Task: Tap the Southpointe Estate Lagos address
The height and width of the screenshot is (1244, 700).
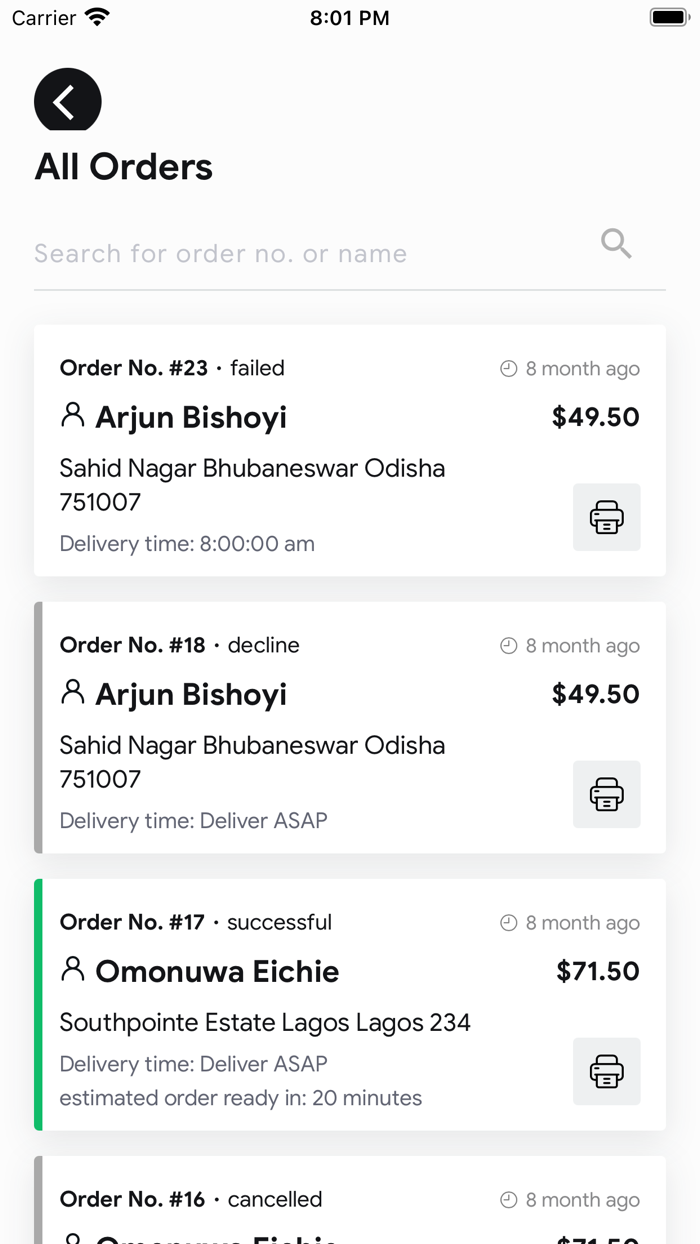Action: [265, 1022]
